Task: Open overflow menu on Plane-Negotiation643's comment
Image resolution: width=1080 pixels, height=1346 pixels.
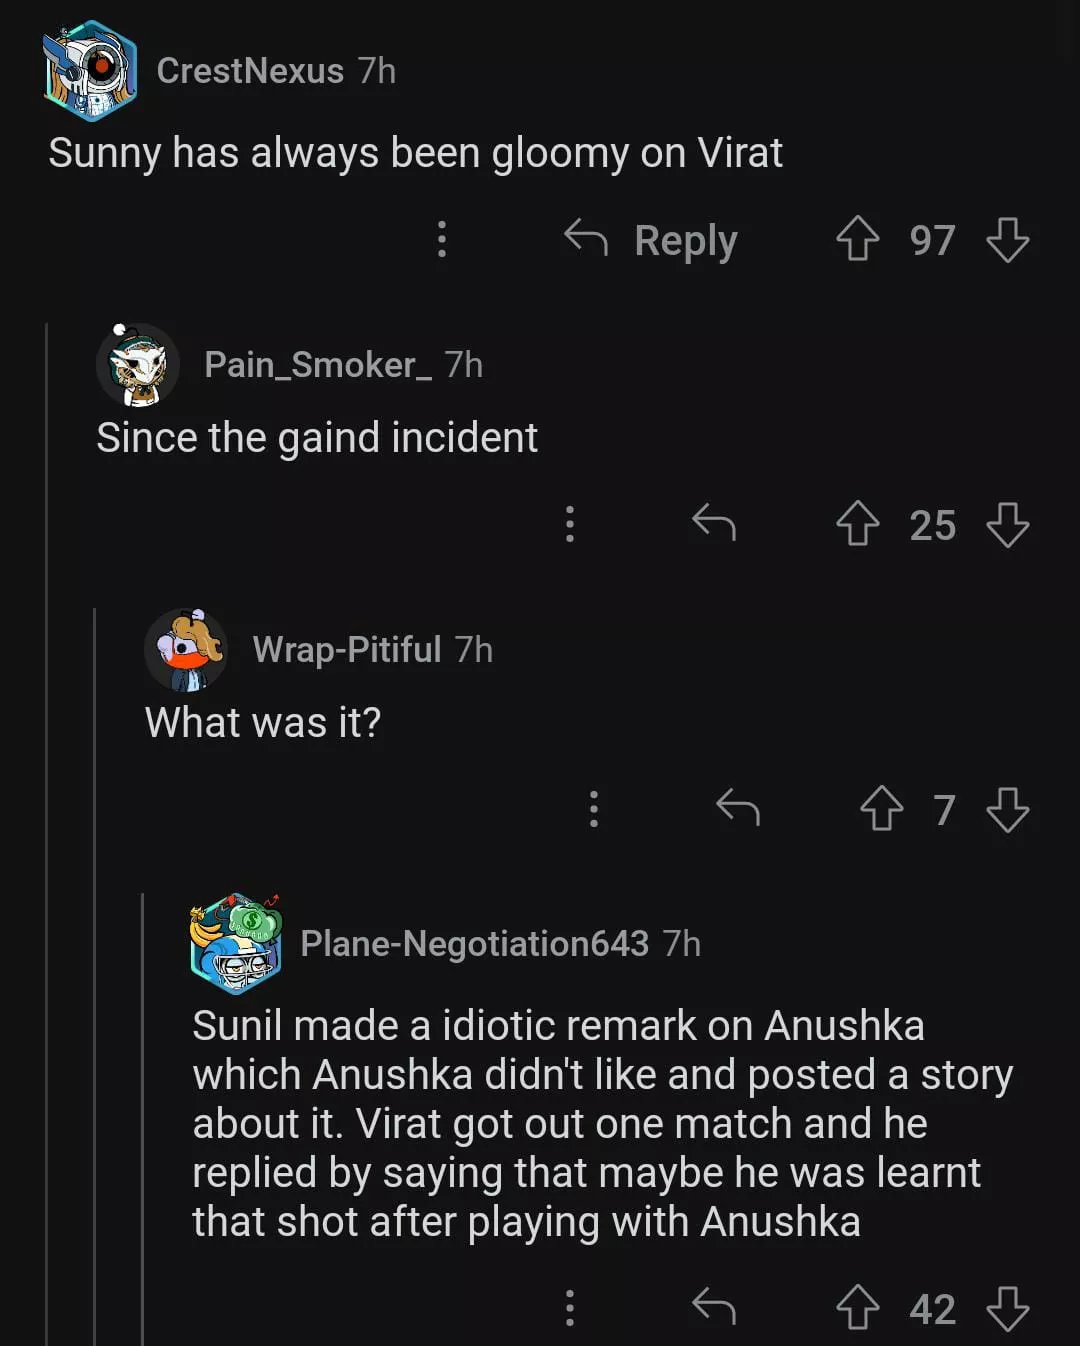Action: coord(570,1307)
